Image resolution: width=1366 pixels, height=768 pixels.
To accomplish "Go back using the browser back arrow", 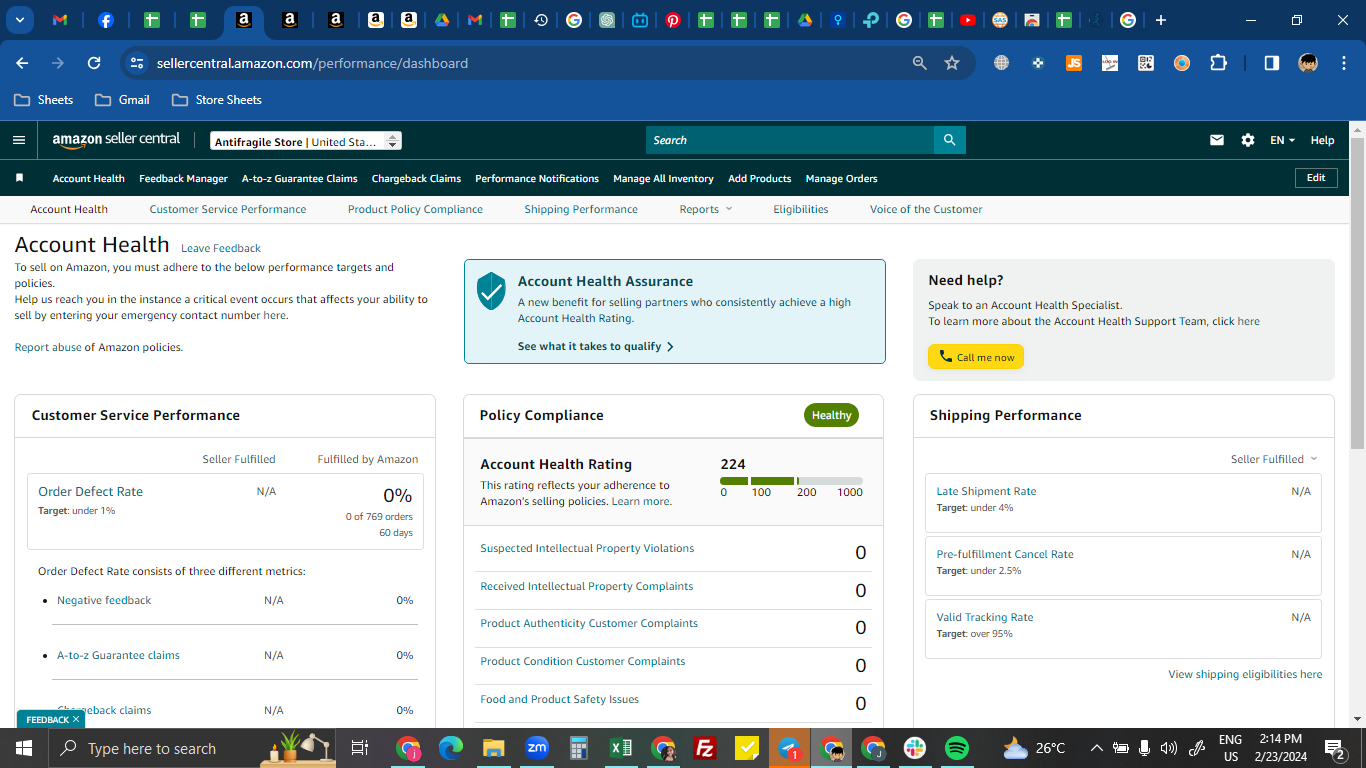I will [22, 63].
